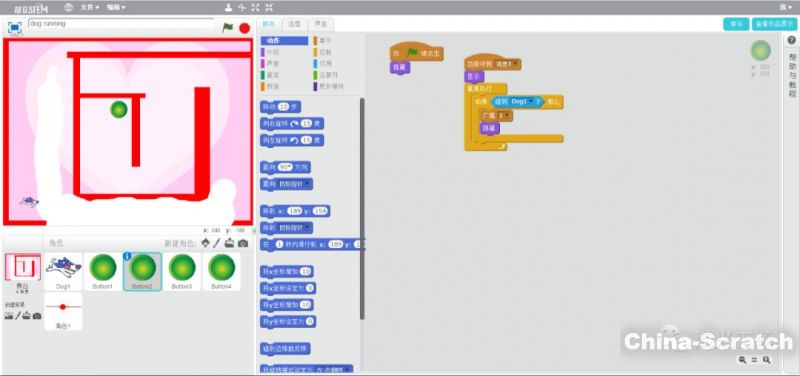
Task: Open the 编辑 (Edit) dropdown menu
Action: pyautogui.click(x=116, y=8)
